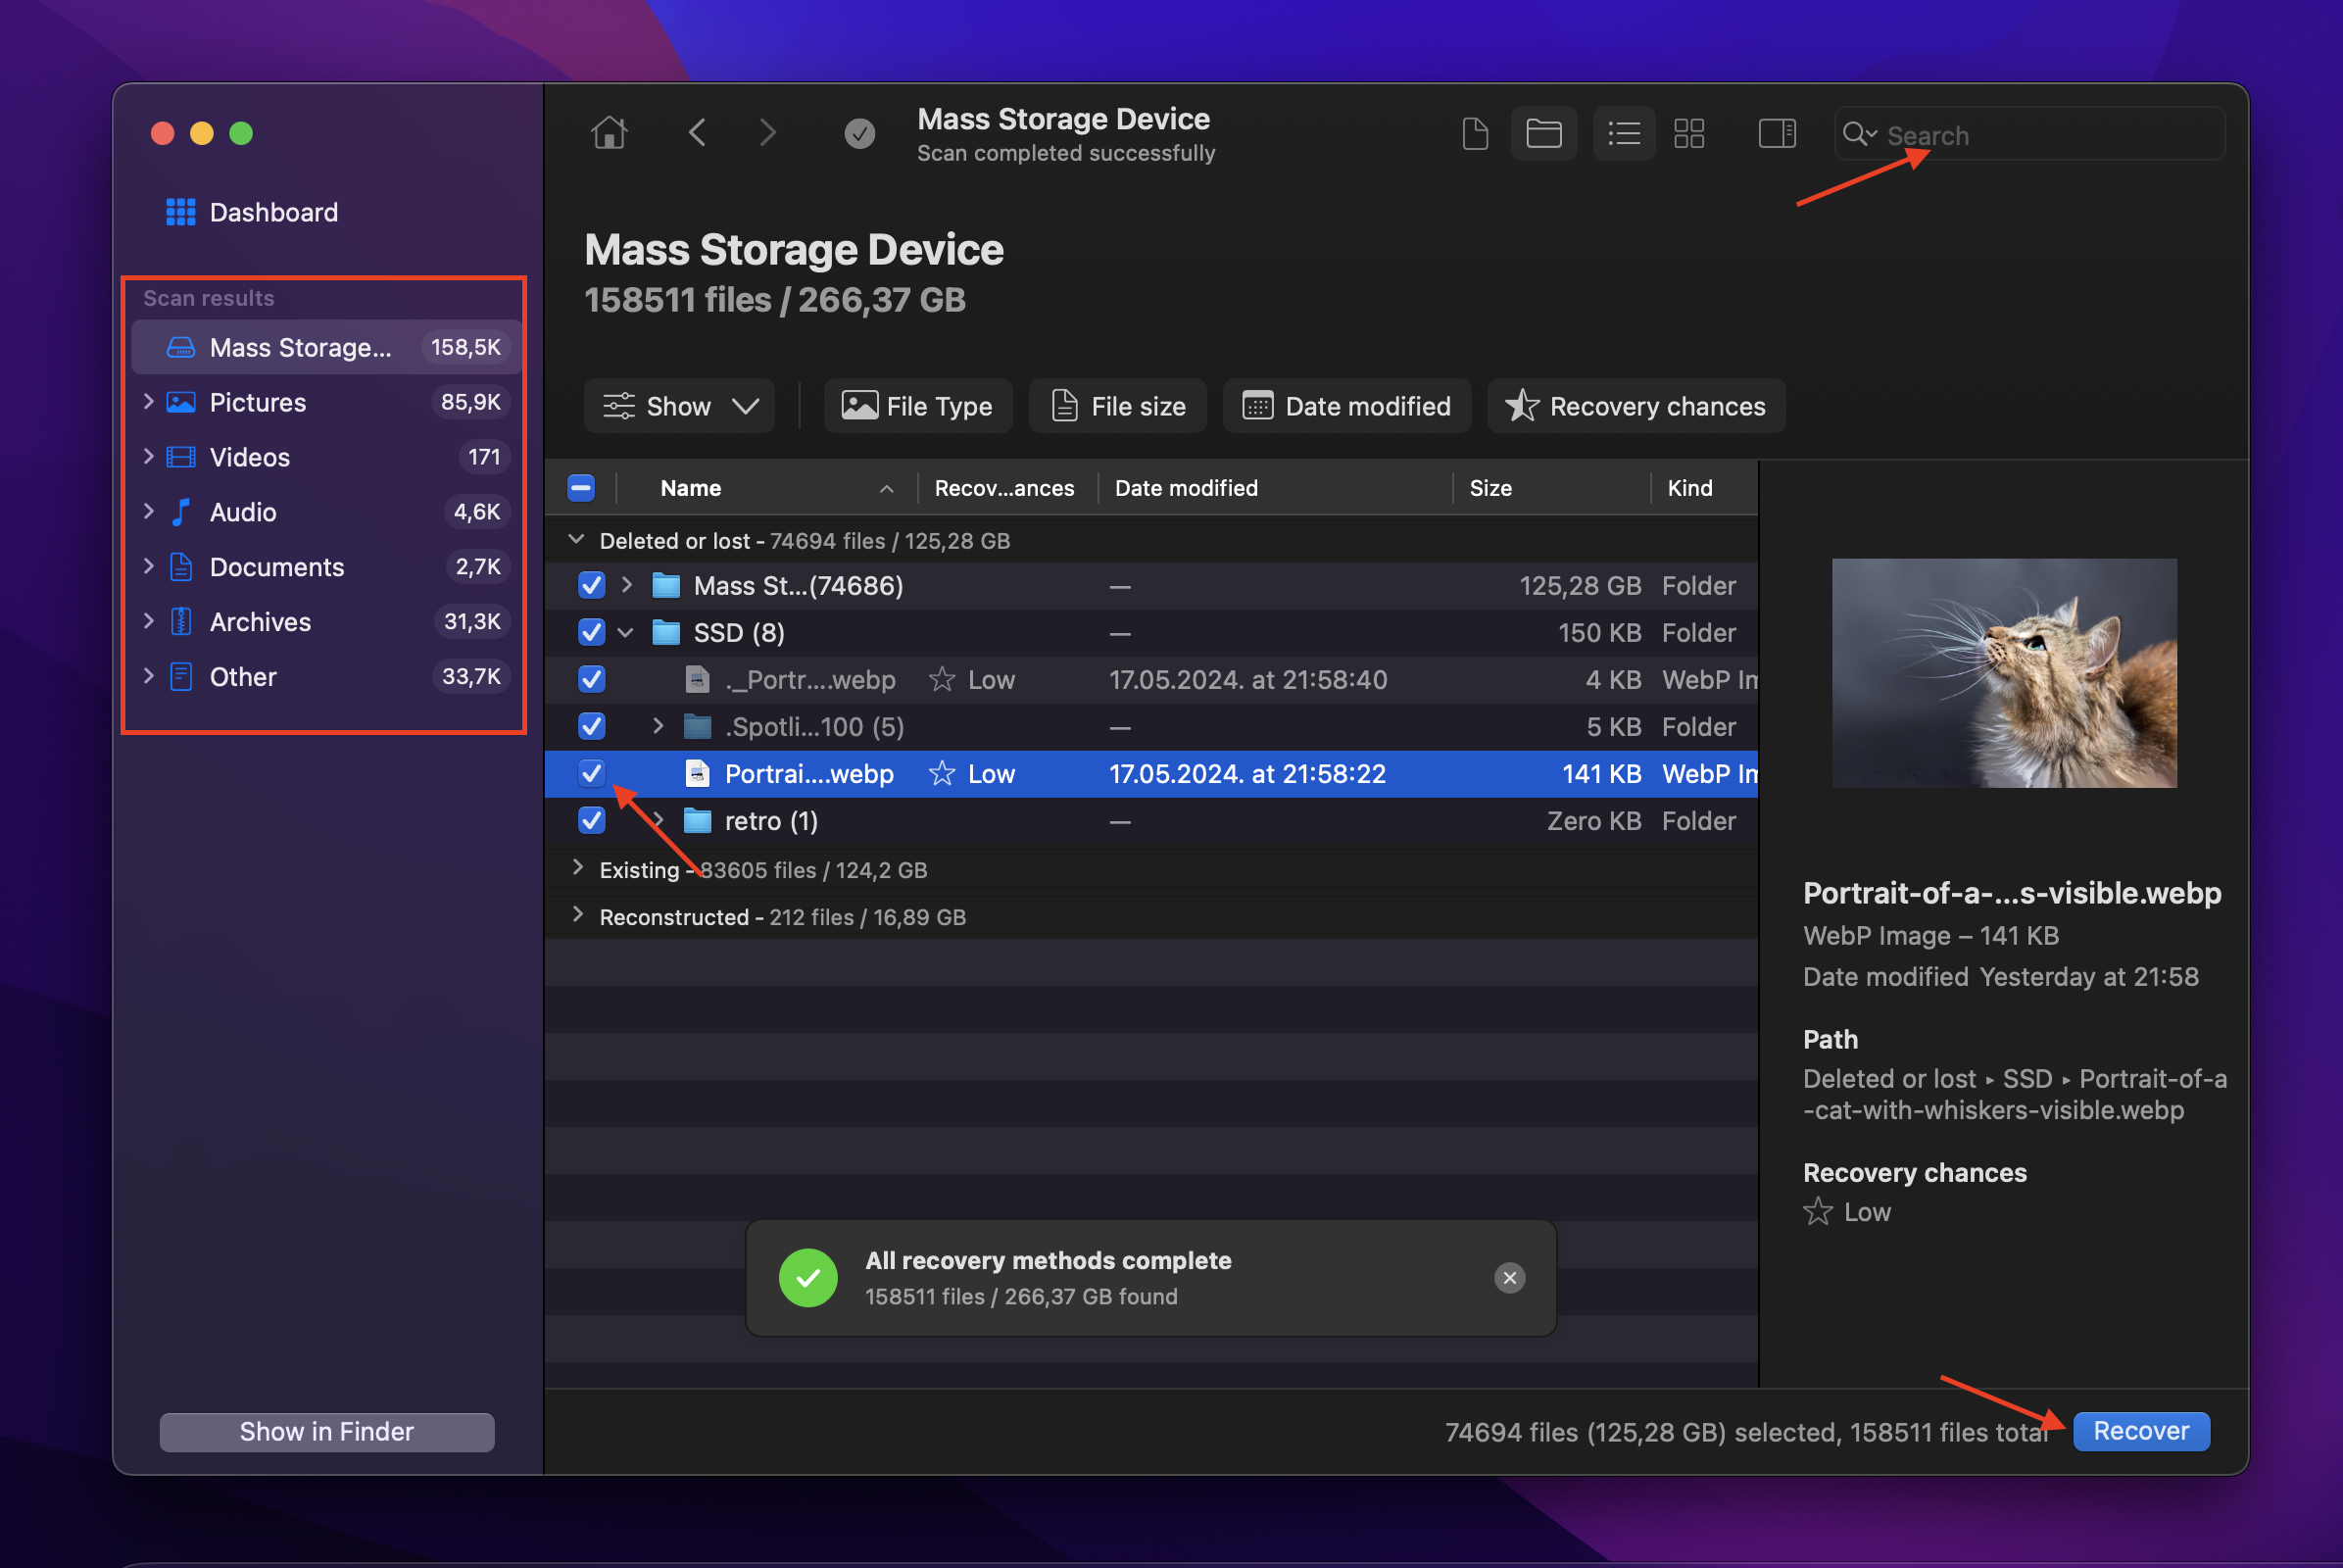The image size is (2343, 1568).
Task: Toggle the preview sidebar panel icon
Action: [1777, 133]
